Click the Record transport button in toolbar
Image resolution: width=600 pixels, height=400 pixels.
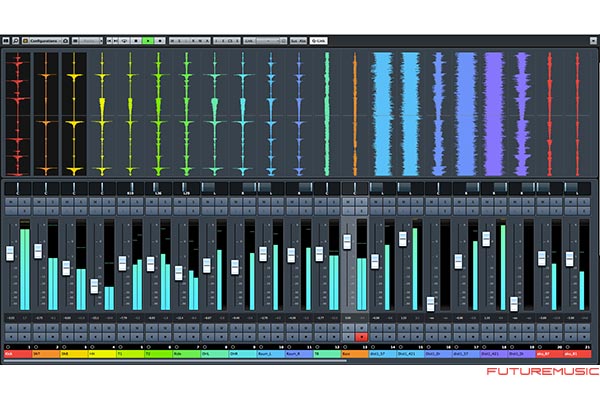click(160, 41)
